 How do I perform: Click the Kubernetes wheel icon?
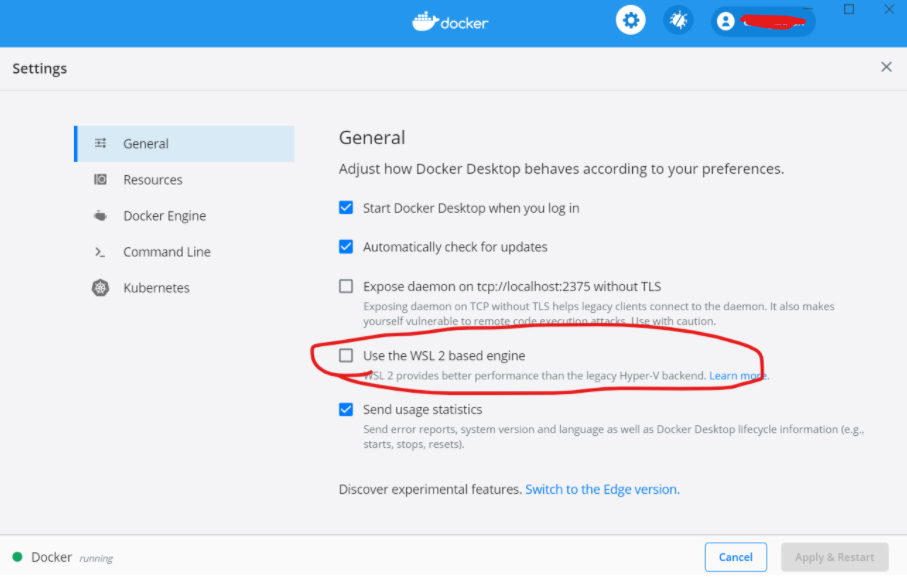pos(101,288)
